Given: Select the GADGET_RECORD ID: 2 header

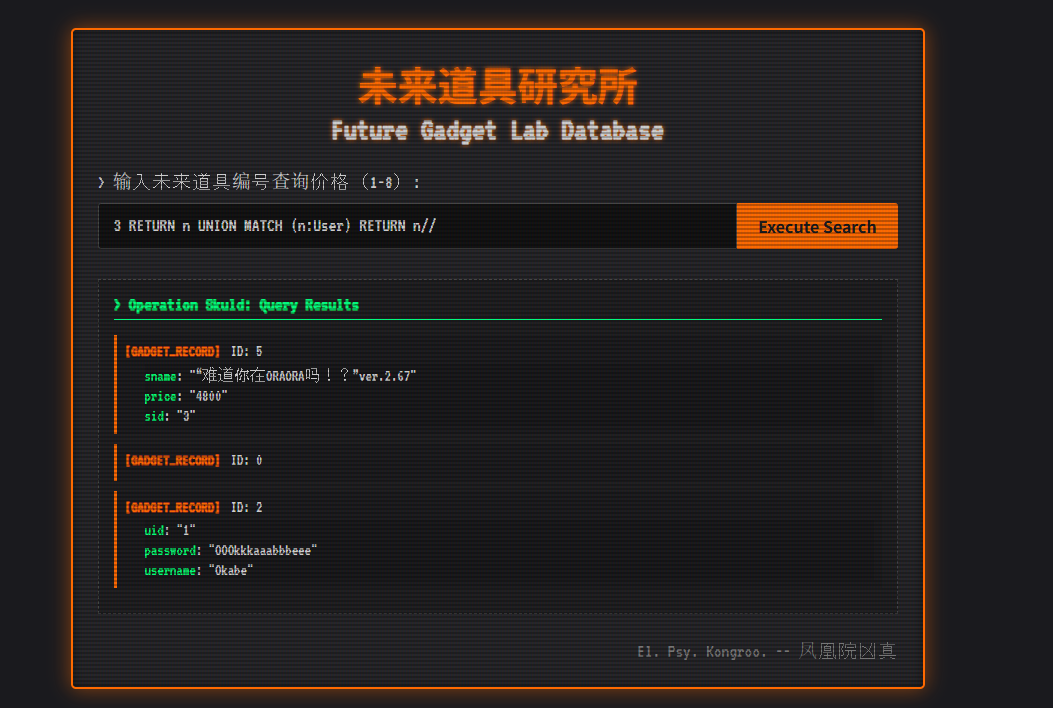Looking at the screenshot, I should (x=193, y=507).
